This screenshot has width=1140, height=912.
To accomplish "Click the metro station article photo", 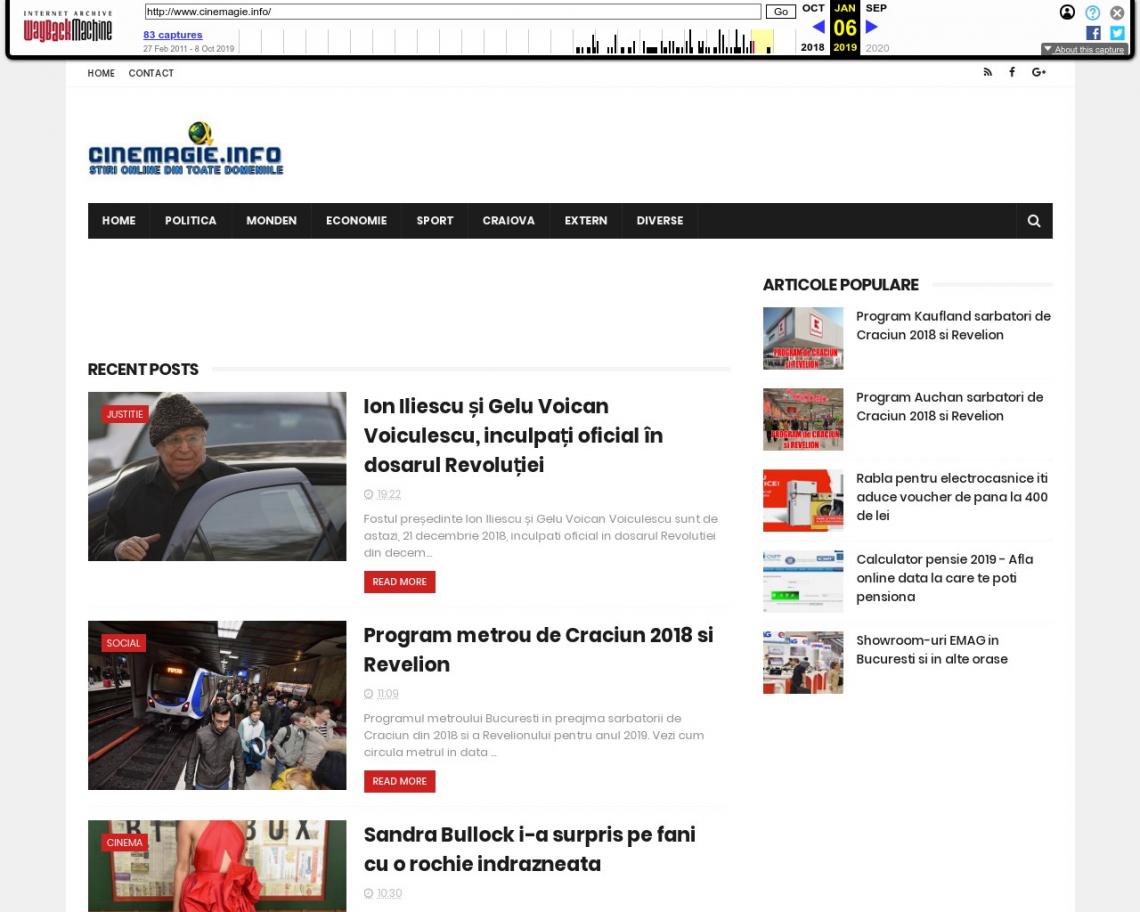I will point(217,705).
